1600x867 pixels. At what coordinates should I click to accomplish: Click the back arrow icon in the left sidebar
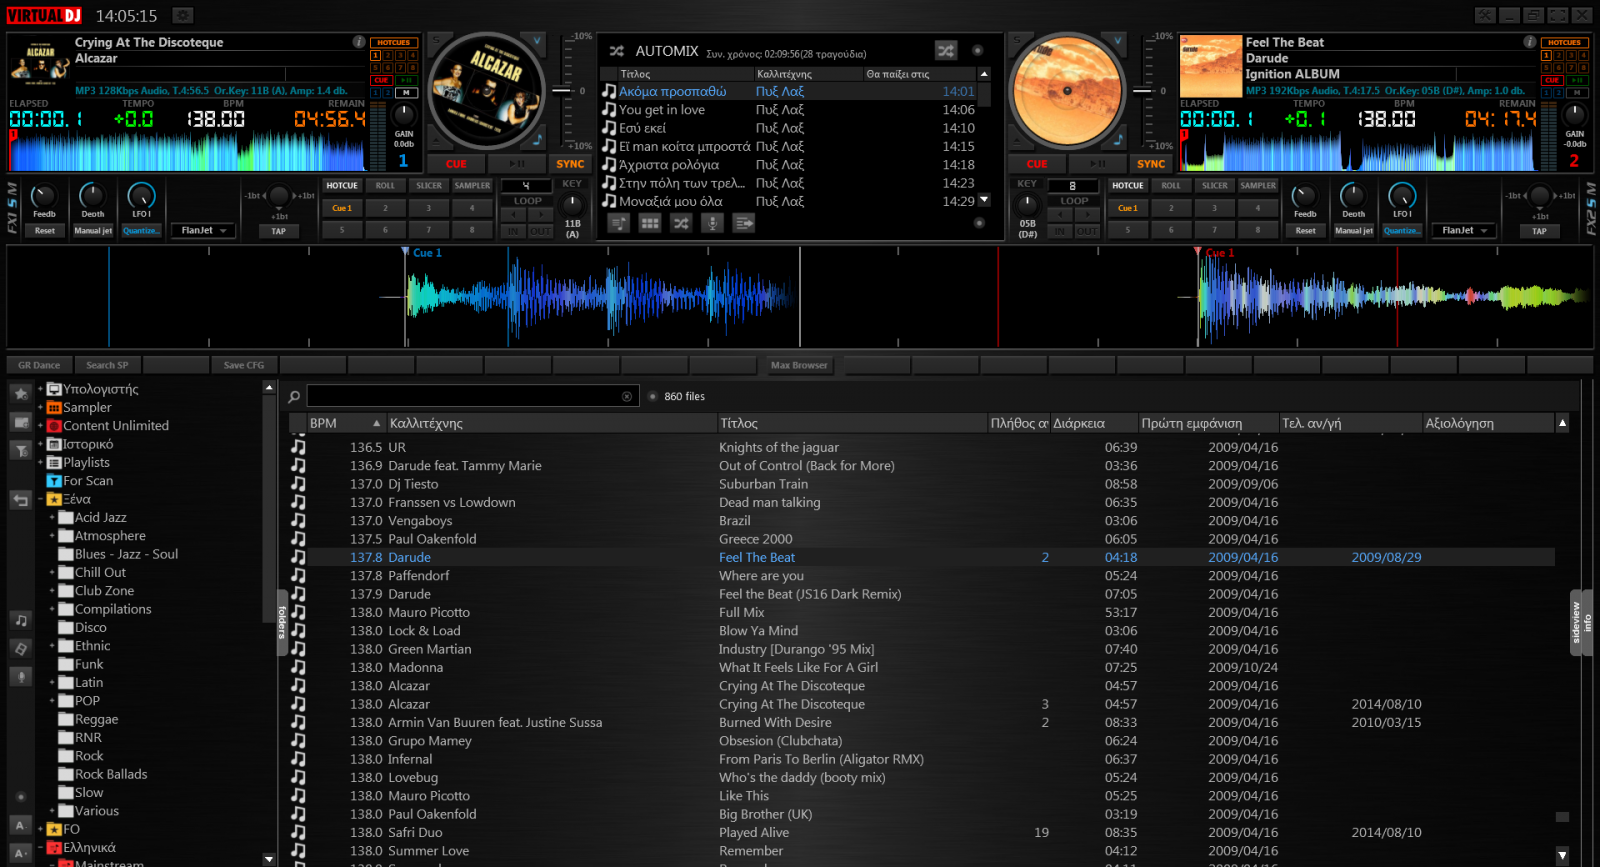click(20, 499)
